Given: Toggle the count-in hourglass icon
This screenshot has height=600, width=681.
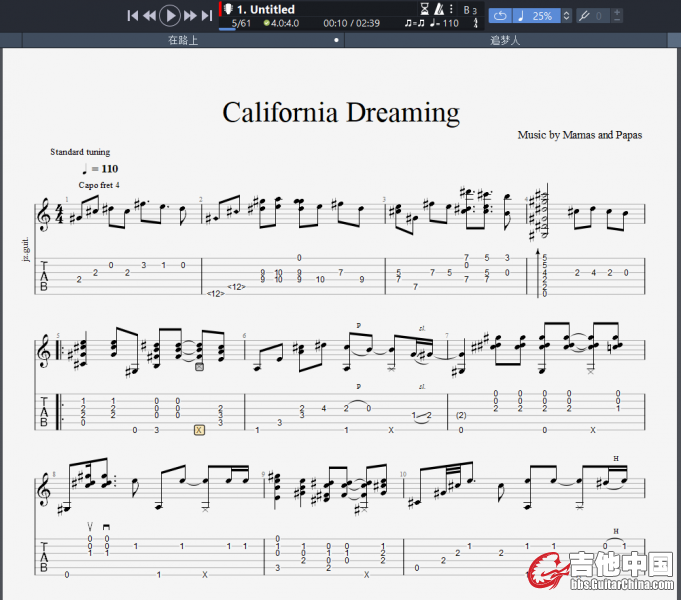Looking at the screenshot, I should (424, 9).
